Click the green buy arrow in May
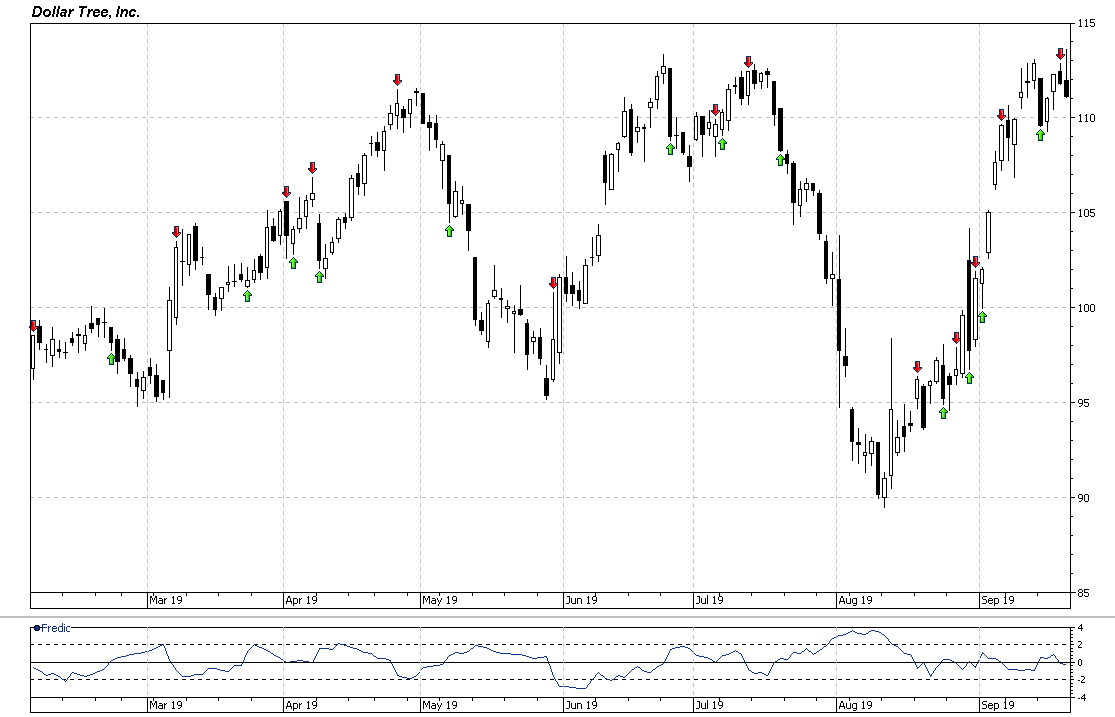The height and width of the screenshot is (717, 1115). [449, 230]
